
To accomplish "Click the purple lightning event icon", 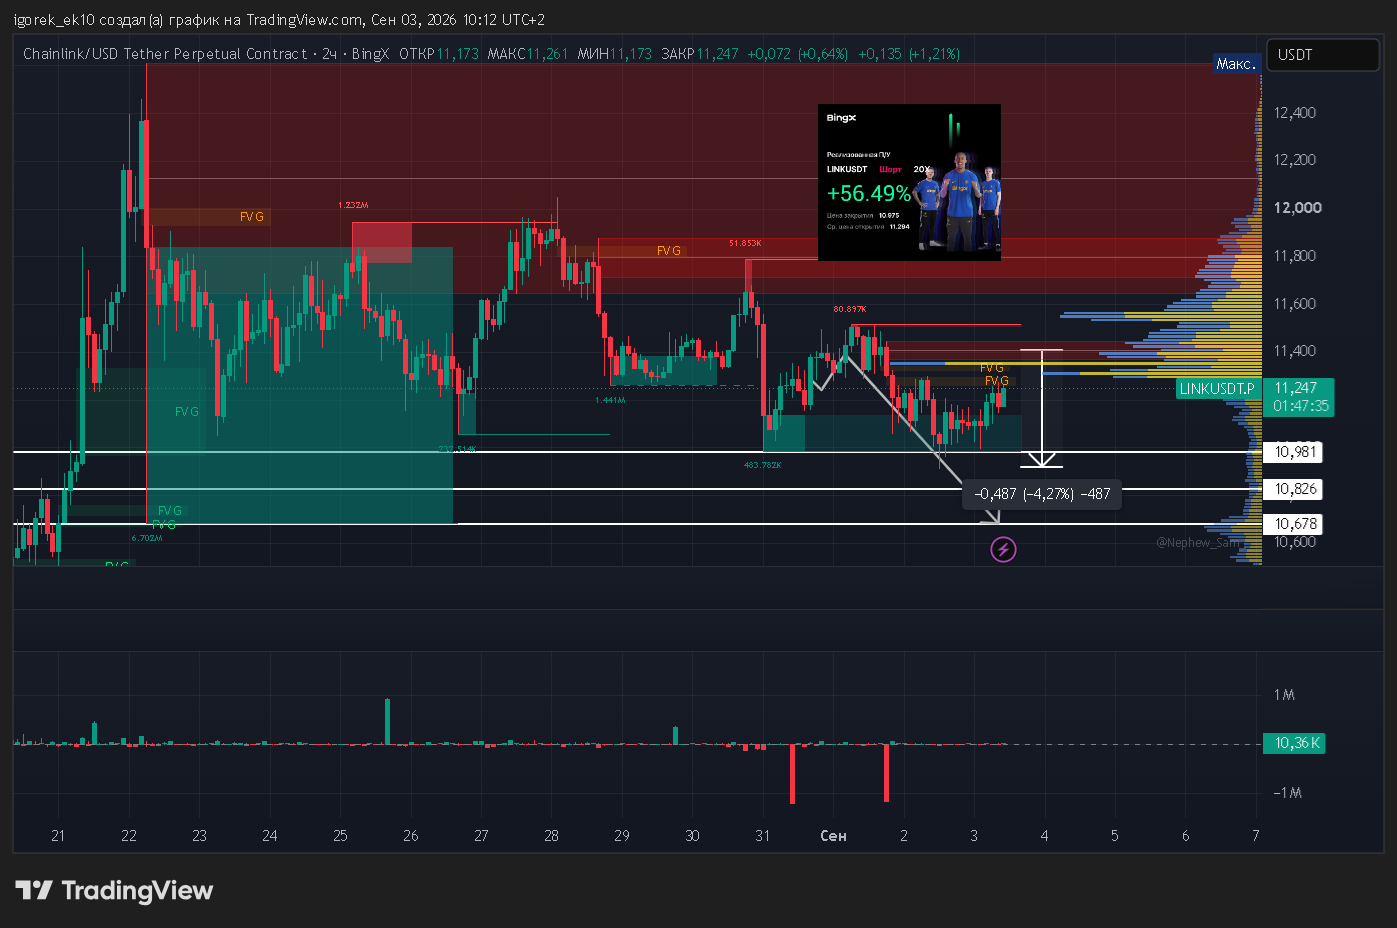I will (1003, 549).
